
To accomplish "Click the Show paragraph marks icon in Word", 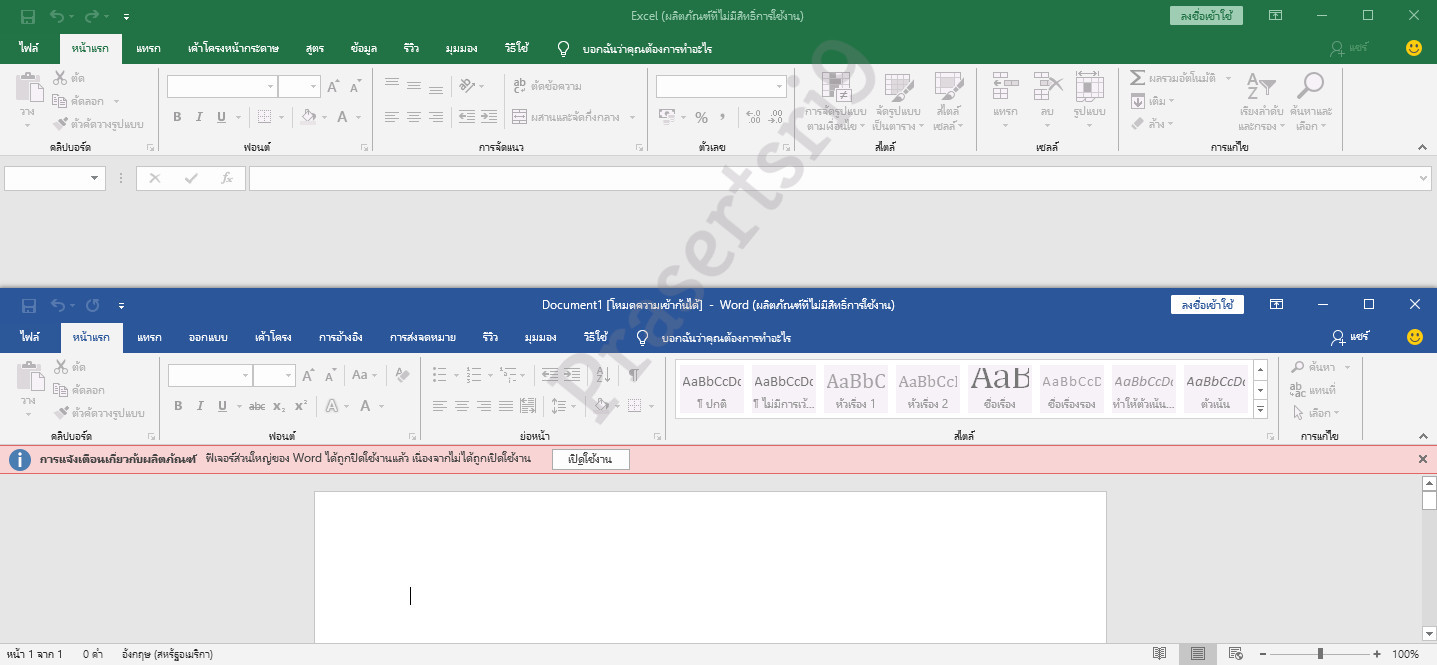I will (x=634, y=375).
